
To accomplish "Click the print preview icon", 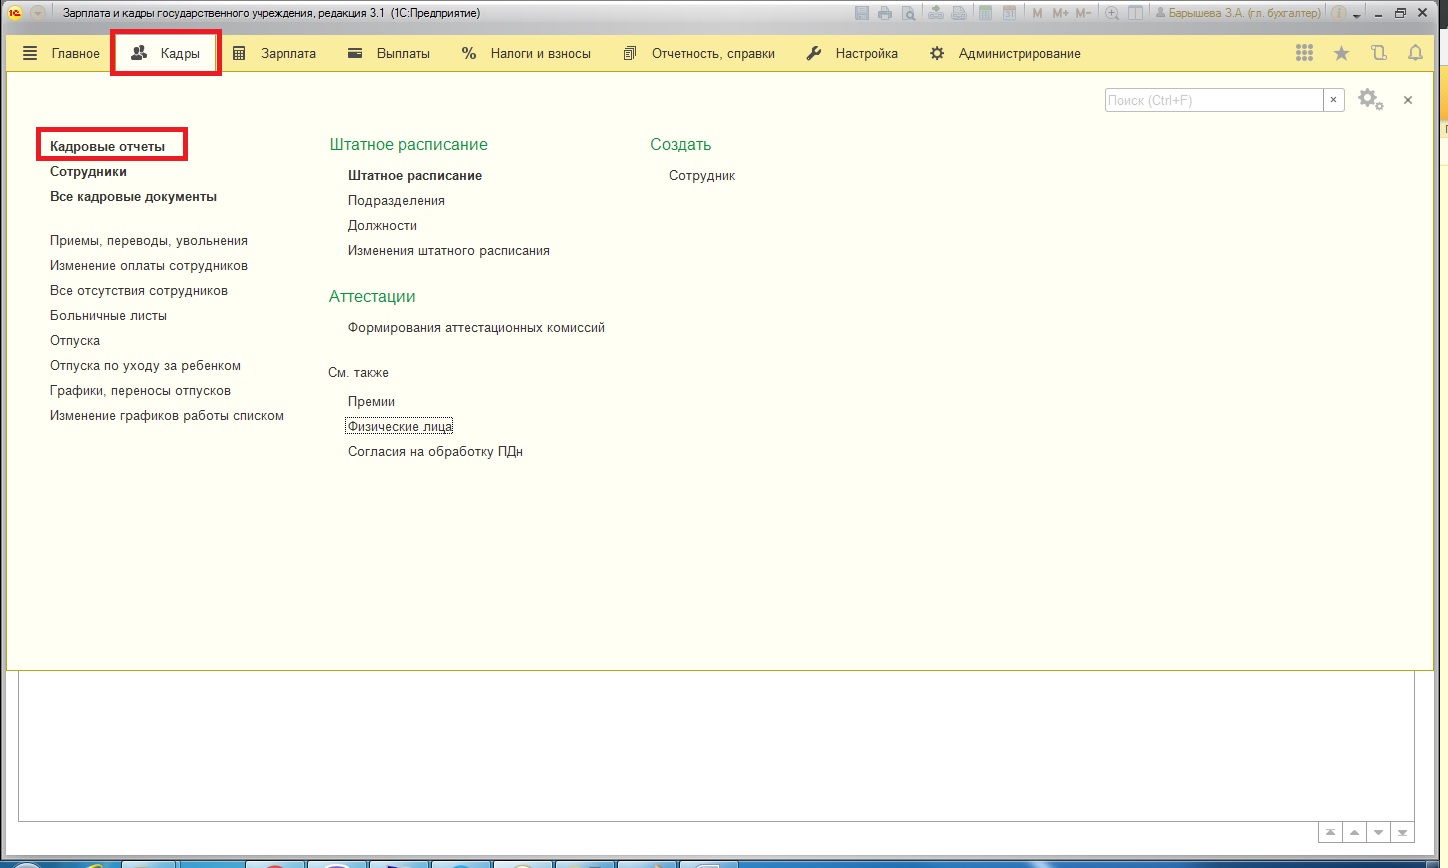I will click(909, 13).
